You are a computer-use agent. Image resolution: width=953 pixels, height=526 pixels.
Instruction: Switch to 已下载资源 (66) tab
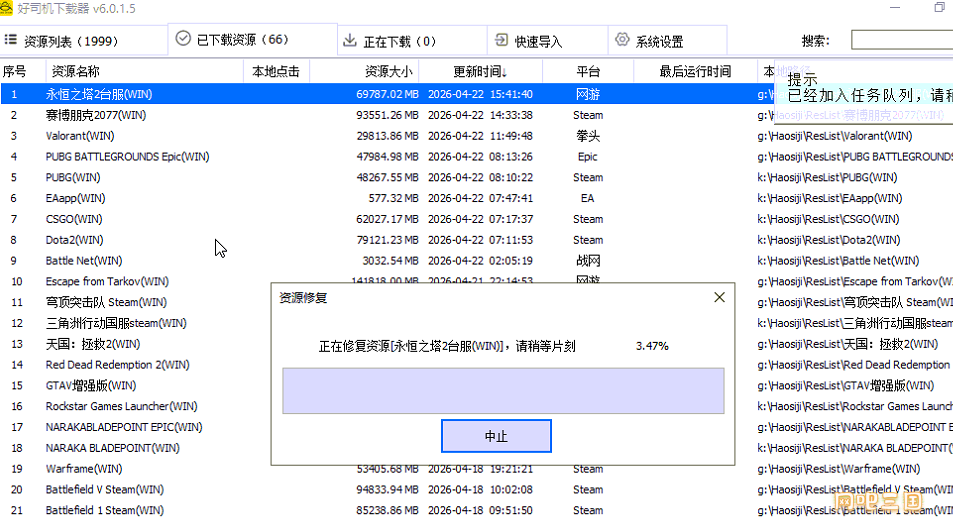click(x=252, y=40)
